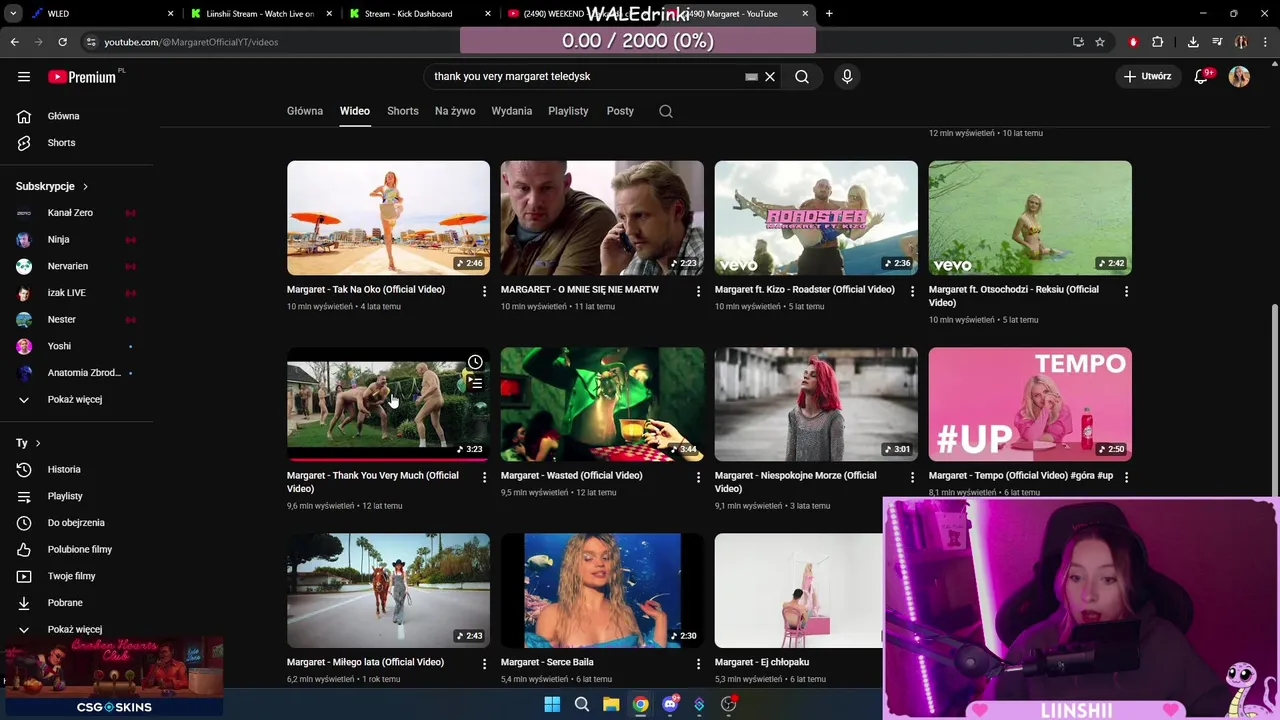Open the notifications bell
The width and height of the screenshot is (1280, 720).
[1202, 76]
